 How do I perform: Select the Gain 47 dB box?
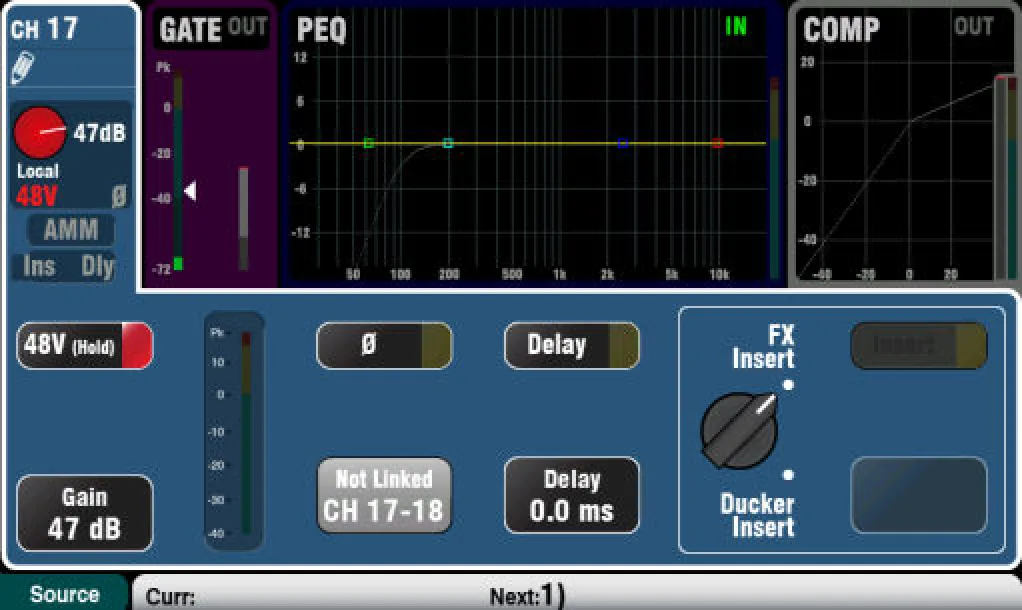coord(85,513)
